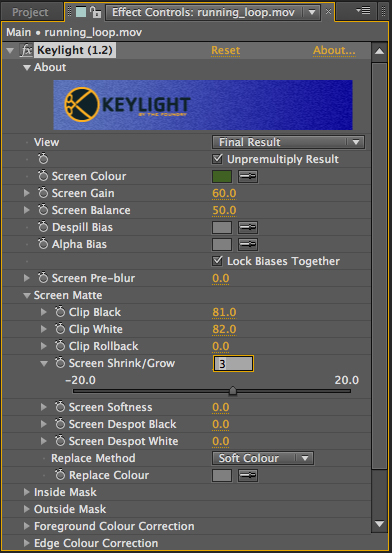The width and height of the screenshot is (392, 553).
Task: Use the Replace Colour eyedropper
Action: pyautogui.click(x=248, y=475)
